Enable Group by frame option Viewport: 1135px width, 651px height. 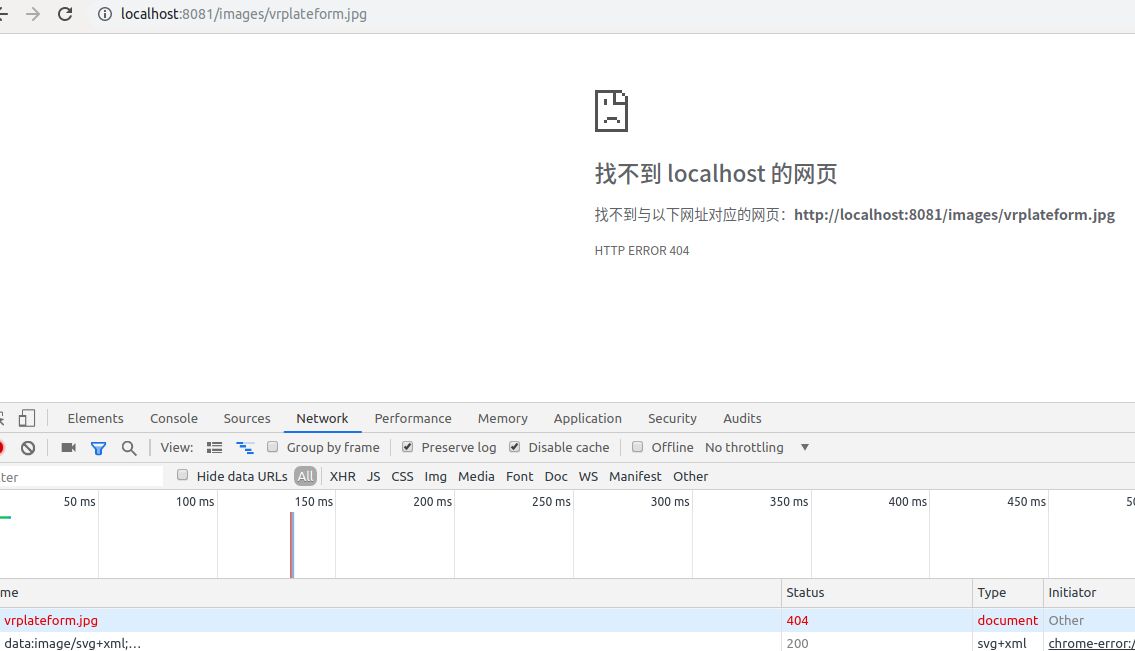click(272, 447)
